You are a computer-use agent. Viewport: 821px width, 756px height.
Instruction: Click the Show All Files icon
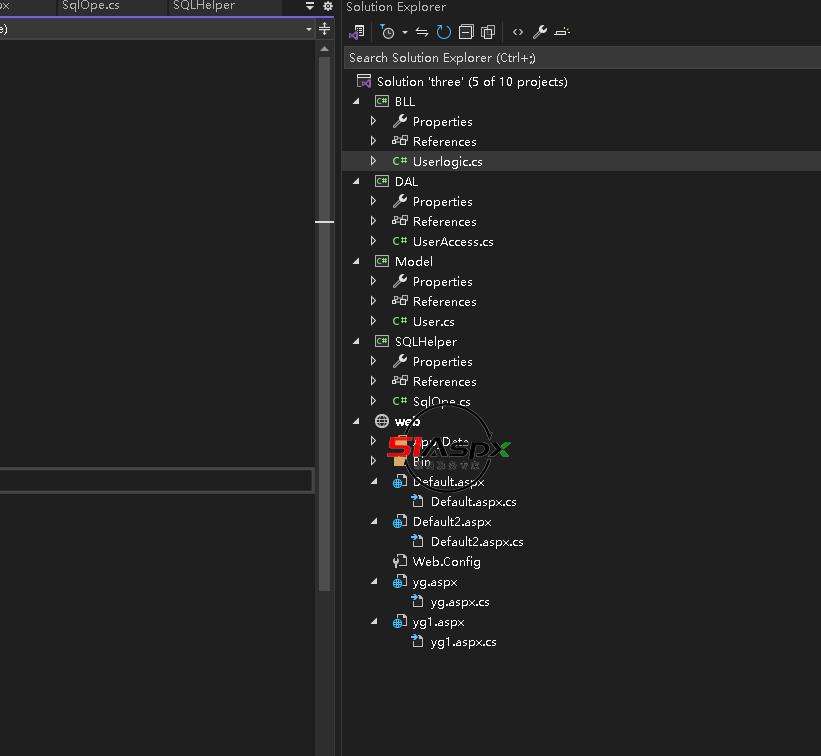coord(488,32)
